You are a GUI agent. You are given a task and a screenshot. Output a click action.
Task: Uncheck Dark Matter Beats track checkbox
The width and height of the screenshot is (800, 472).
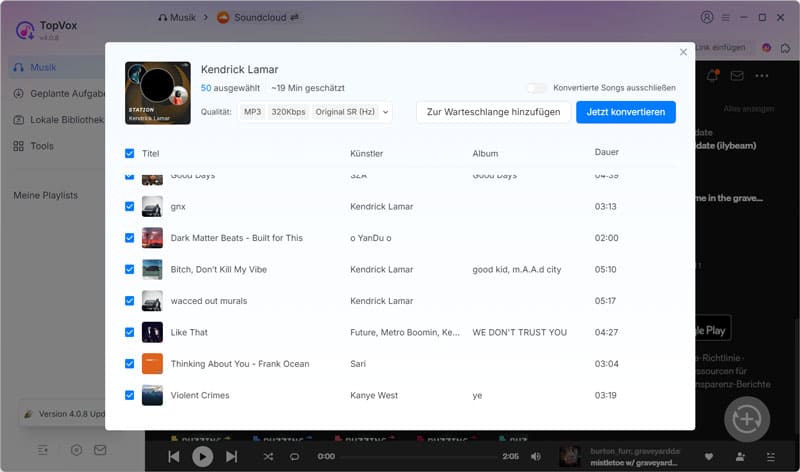[130, 238]
